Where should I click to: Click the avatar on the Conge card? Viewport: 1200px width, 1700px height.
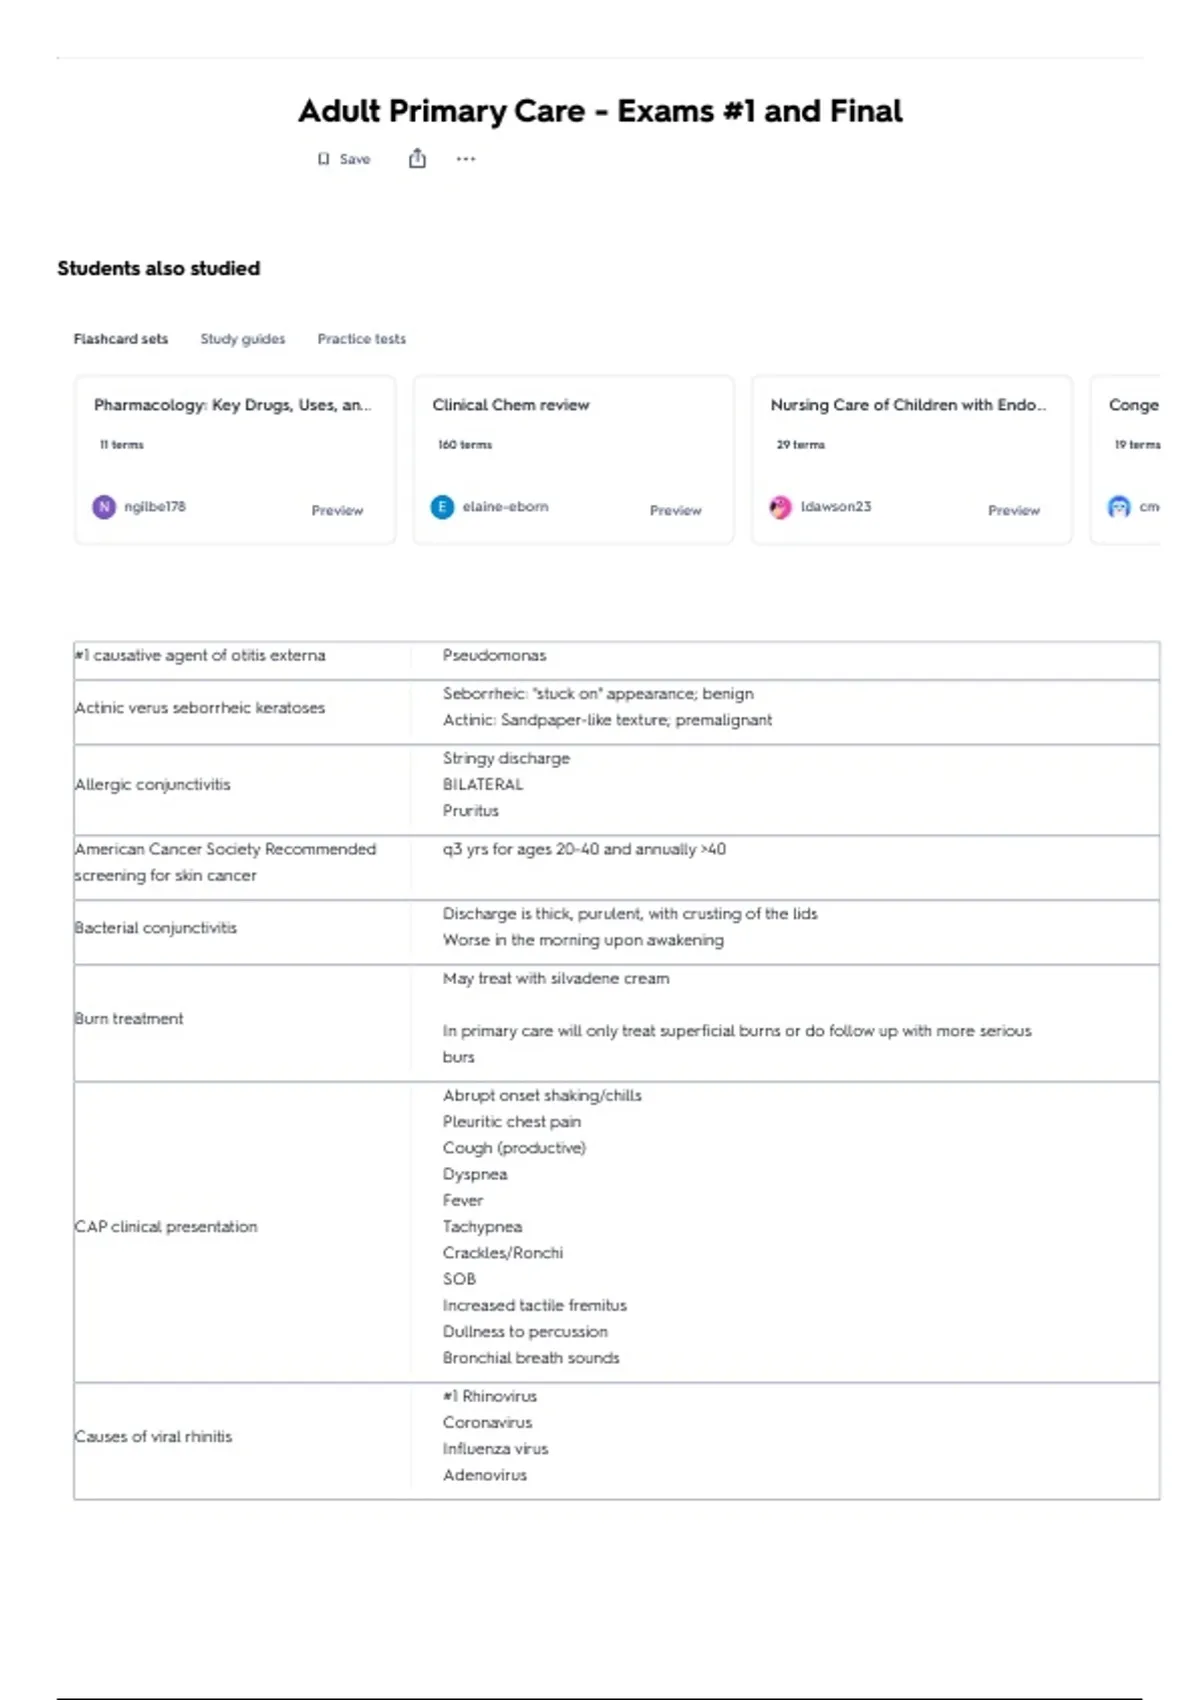(x=1119, y=507)
